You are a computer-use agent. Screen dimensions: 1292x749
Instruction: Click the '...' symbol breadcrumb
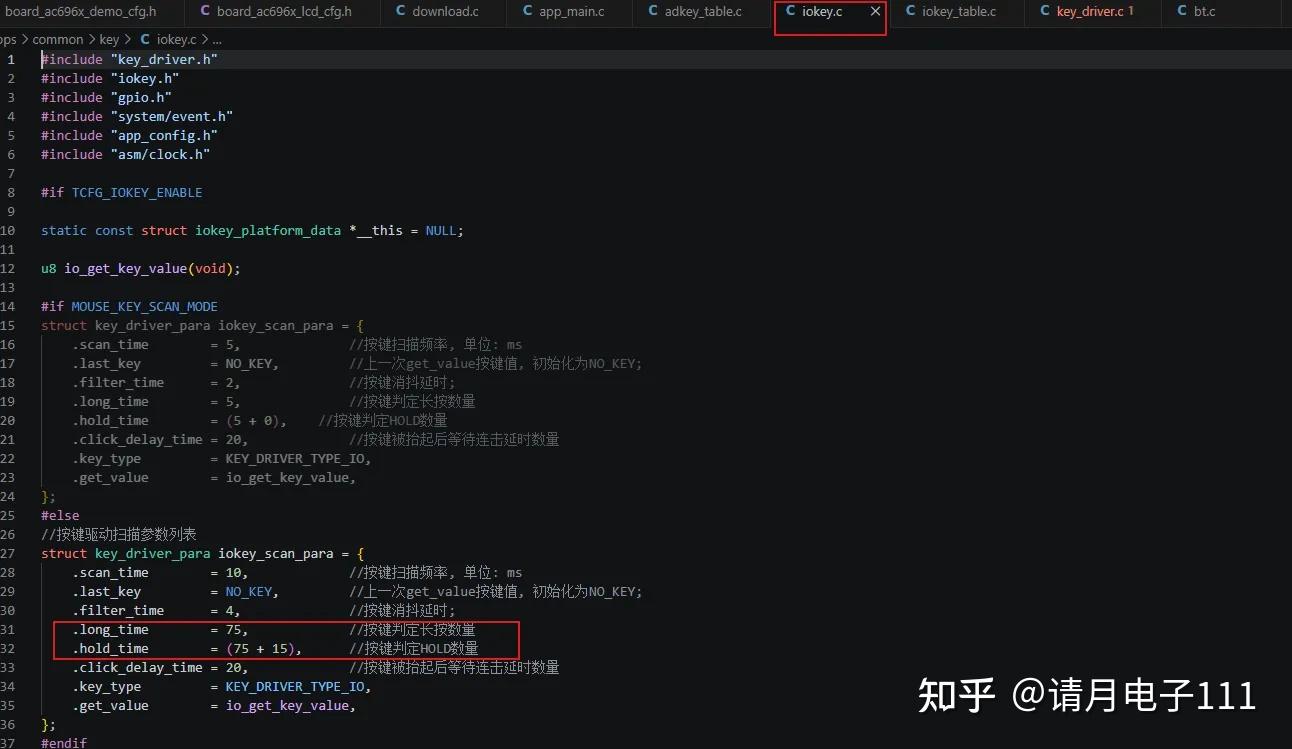[x=216, y=39]
